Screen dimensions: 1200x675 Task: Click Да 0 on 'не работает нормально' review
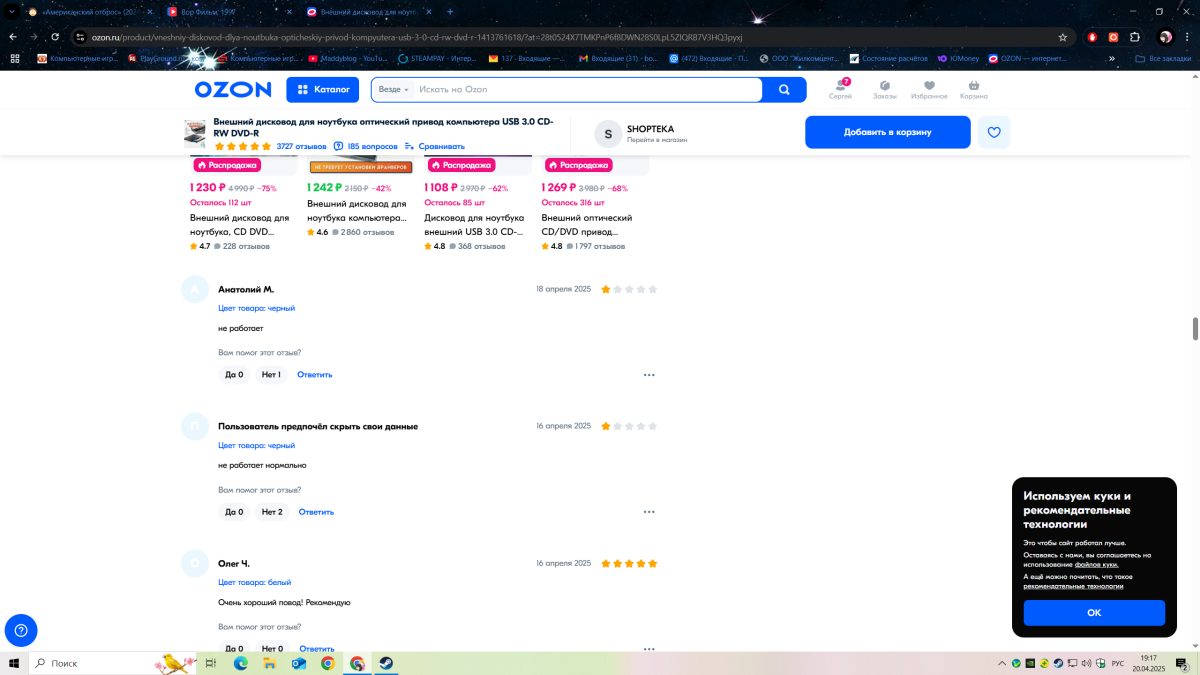point(234,512)
